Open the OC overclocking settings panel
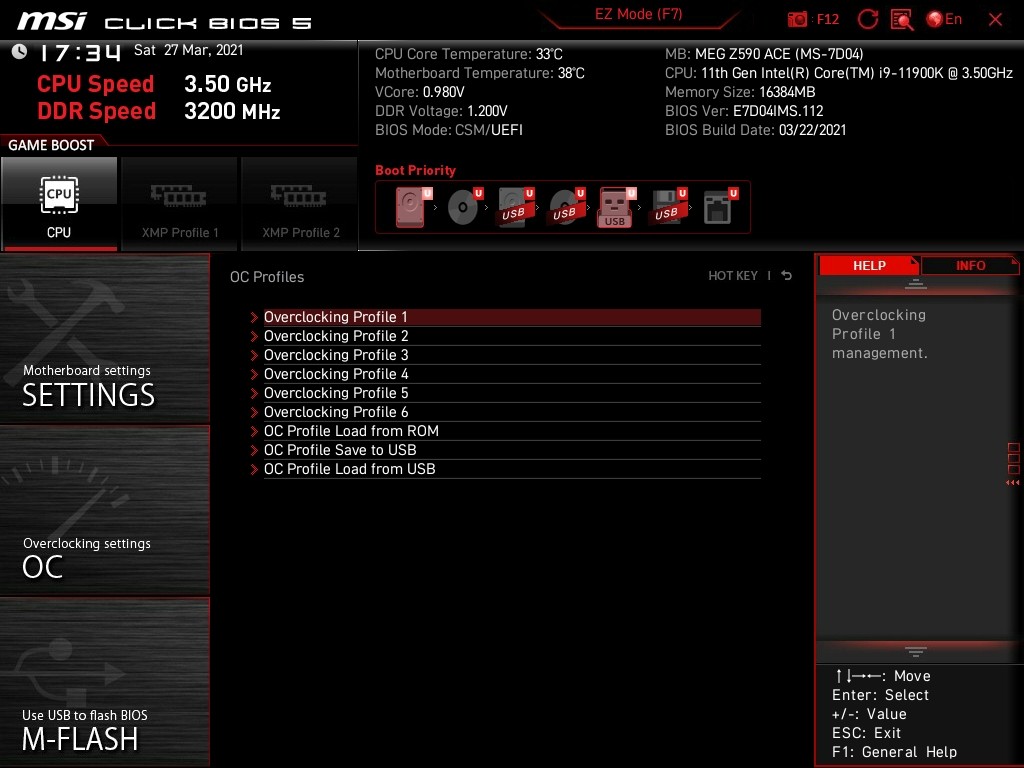 [104, 510]
